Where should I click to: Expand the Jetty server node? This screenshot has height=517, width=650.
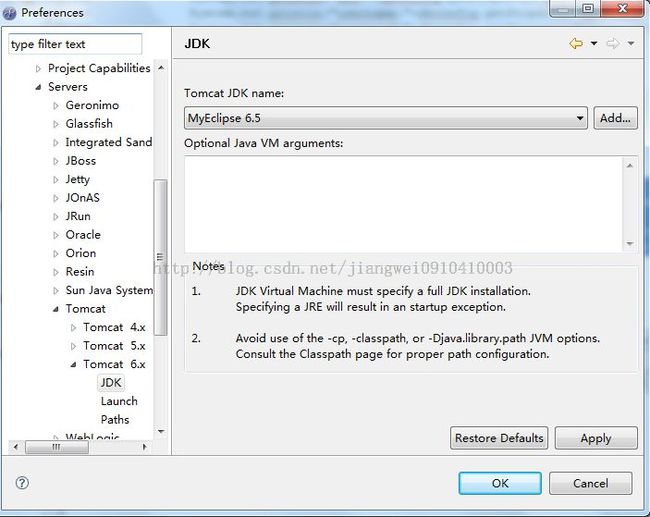click(56, 180)
